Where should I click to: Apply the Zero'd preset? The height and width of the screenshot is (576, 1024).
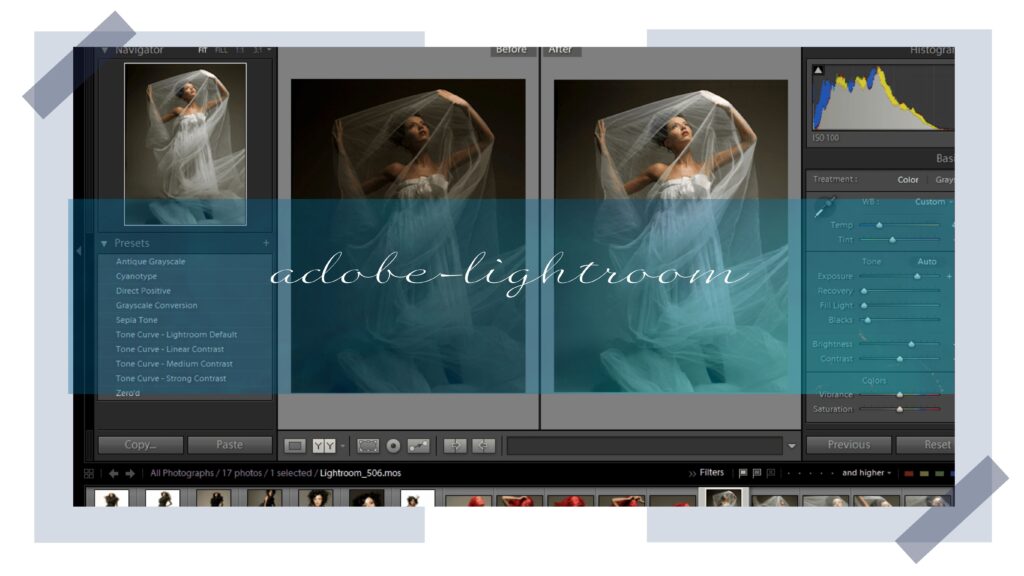(127, 393)
